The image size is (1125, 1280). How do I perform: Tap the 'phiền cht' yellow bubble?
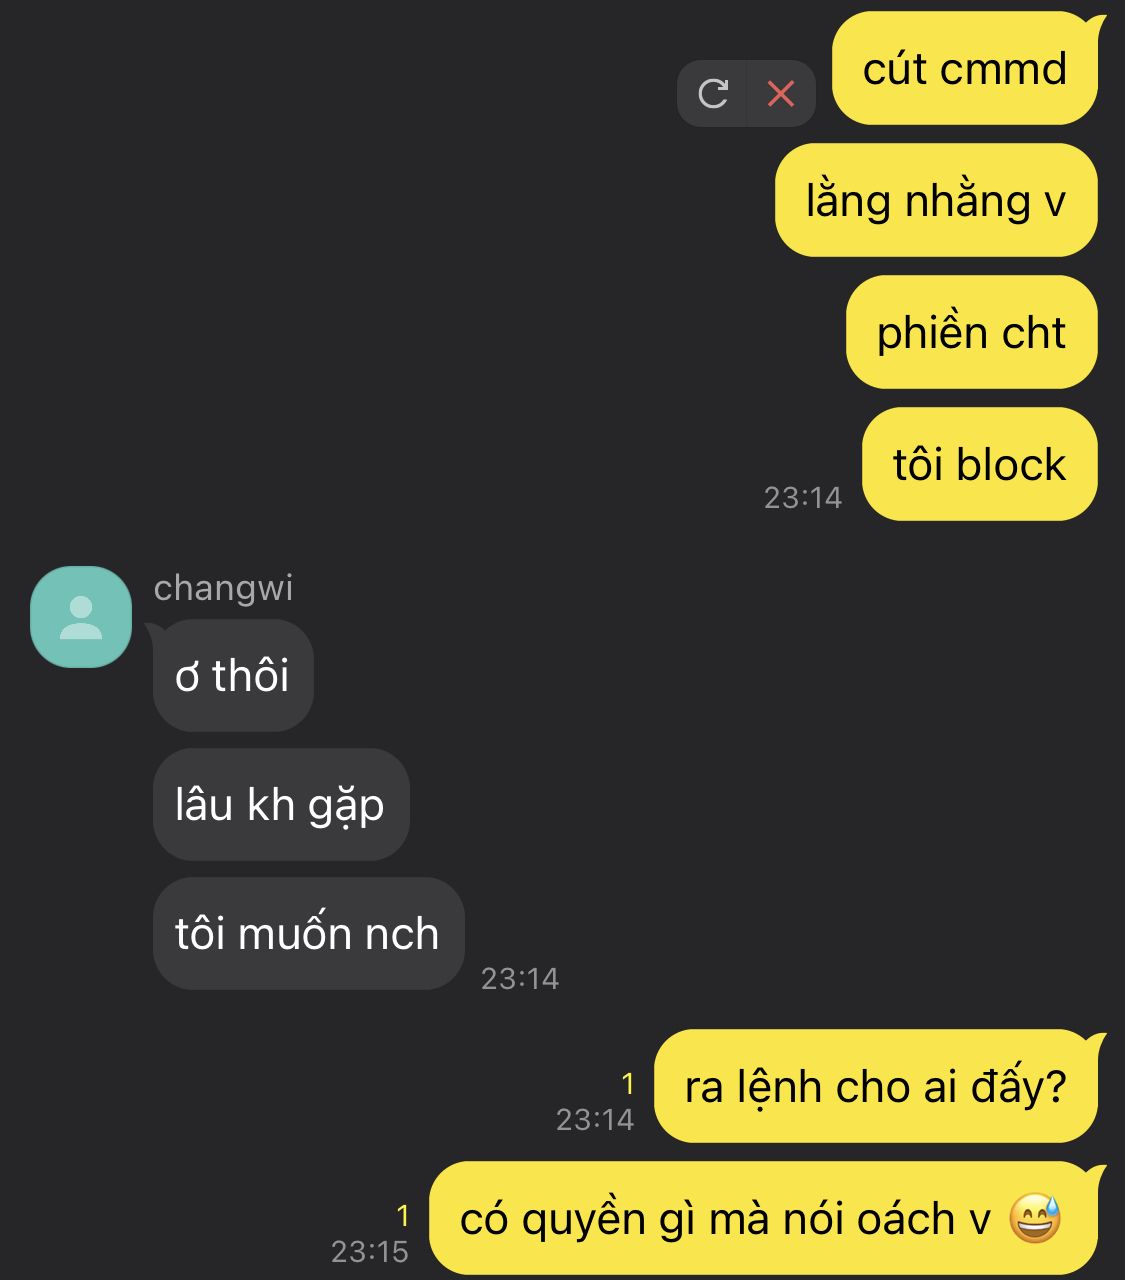point(972,332)
